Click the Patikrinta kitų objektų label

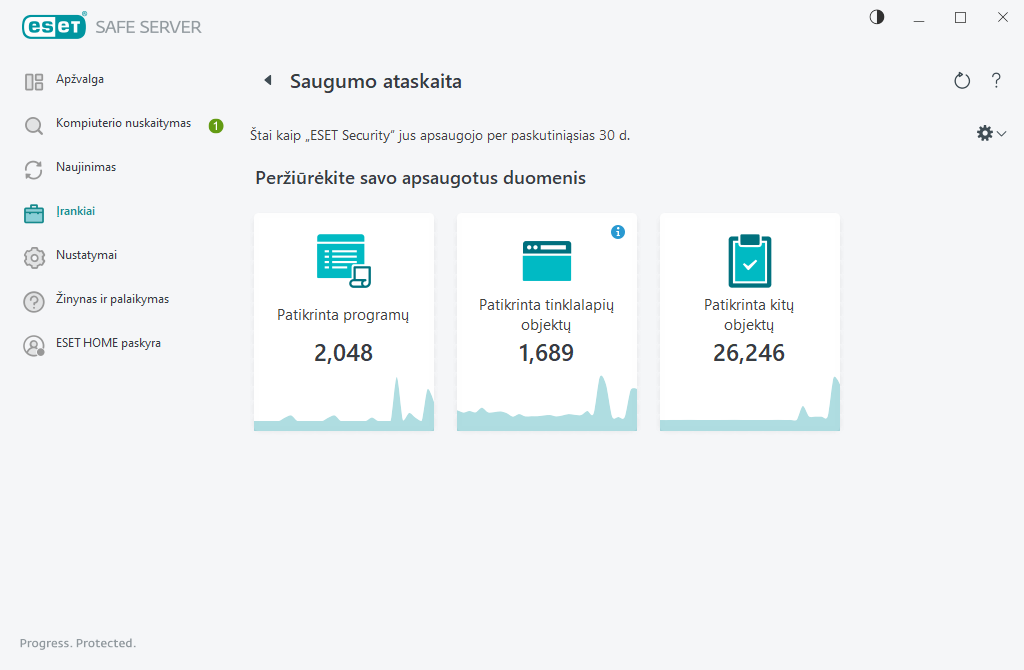749,315
